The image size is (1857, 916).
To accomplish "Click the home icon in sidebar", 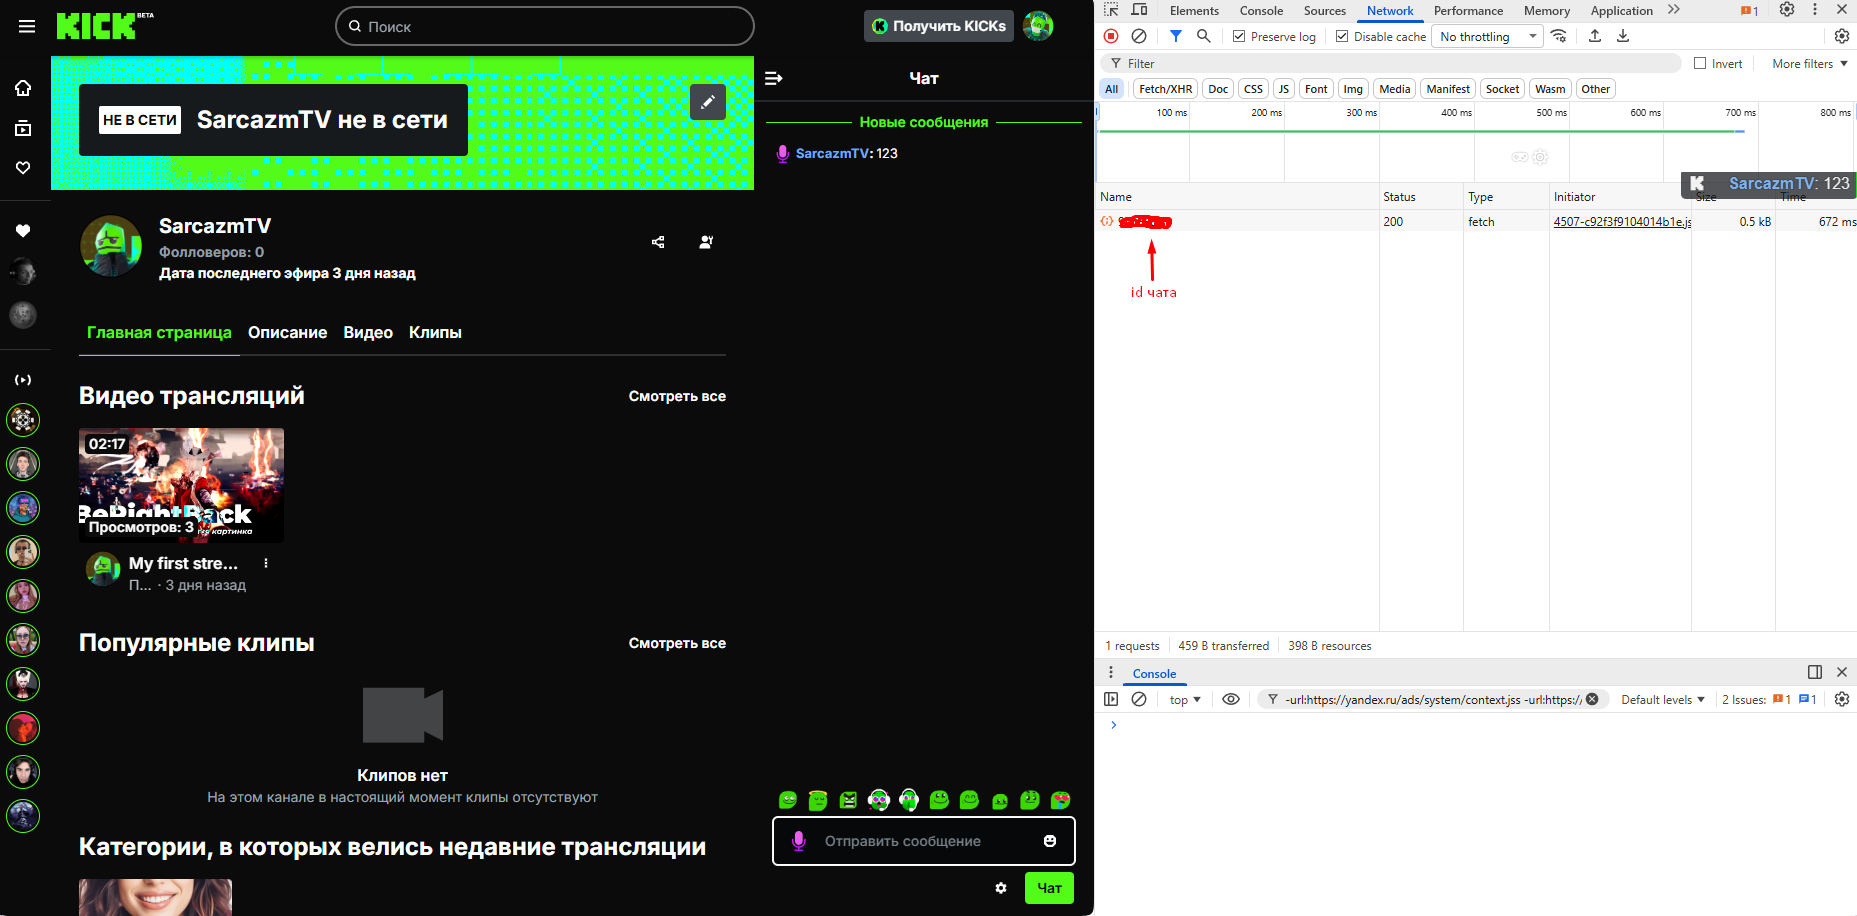I will tap(23, 88).
